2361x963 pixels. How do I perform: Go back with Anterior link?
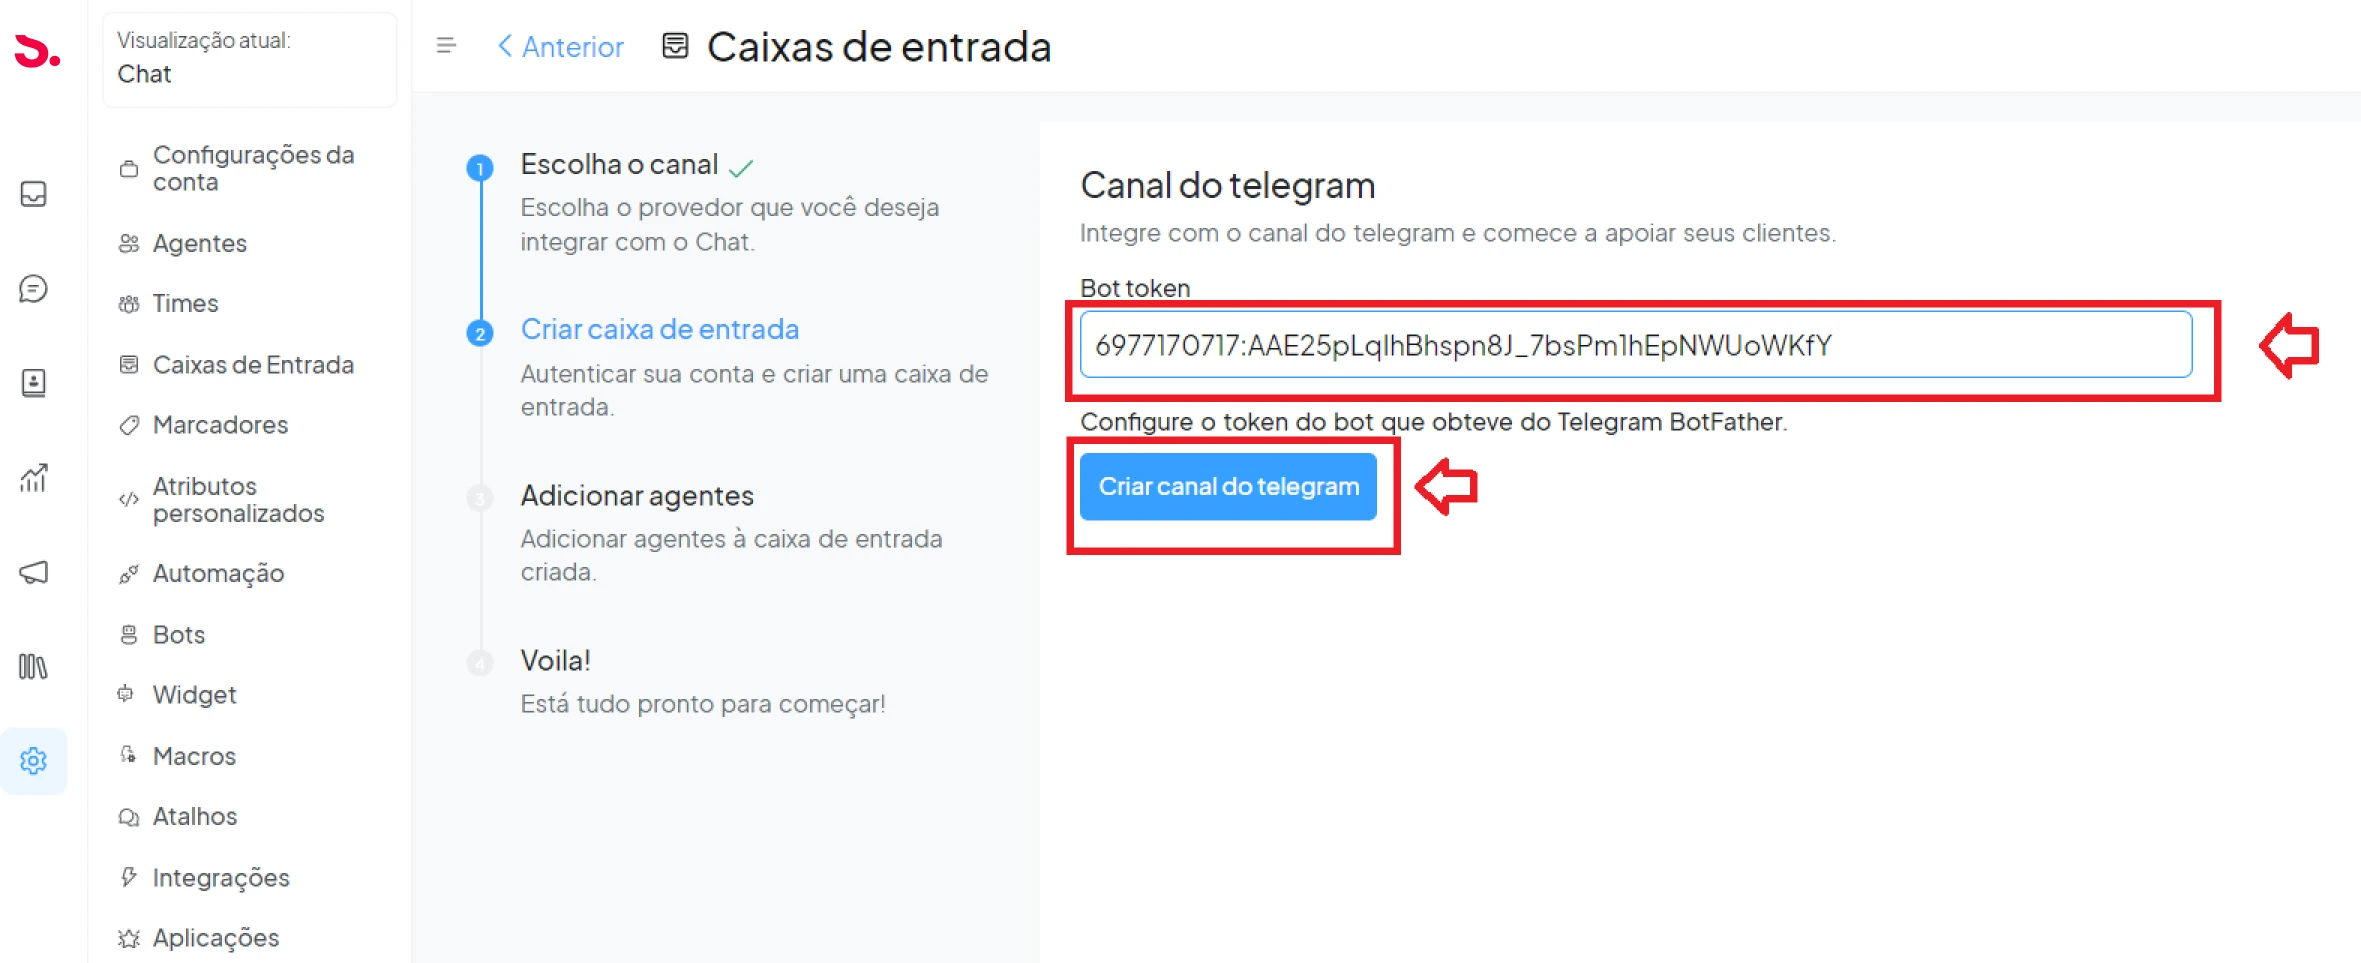[560, 47]
